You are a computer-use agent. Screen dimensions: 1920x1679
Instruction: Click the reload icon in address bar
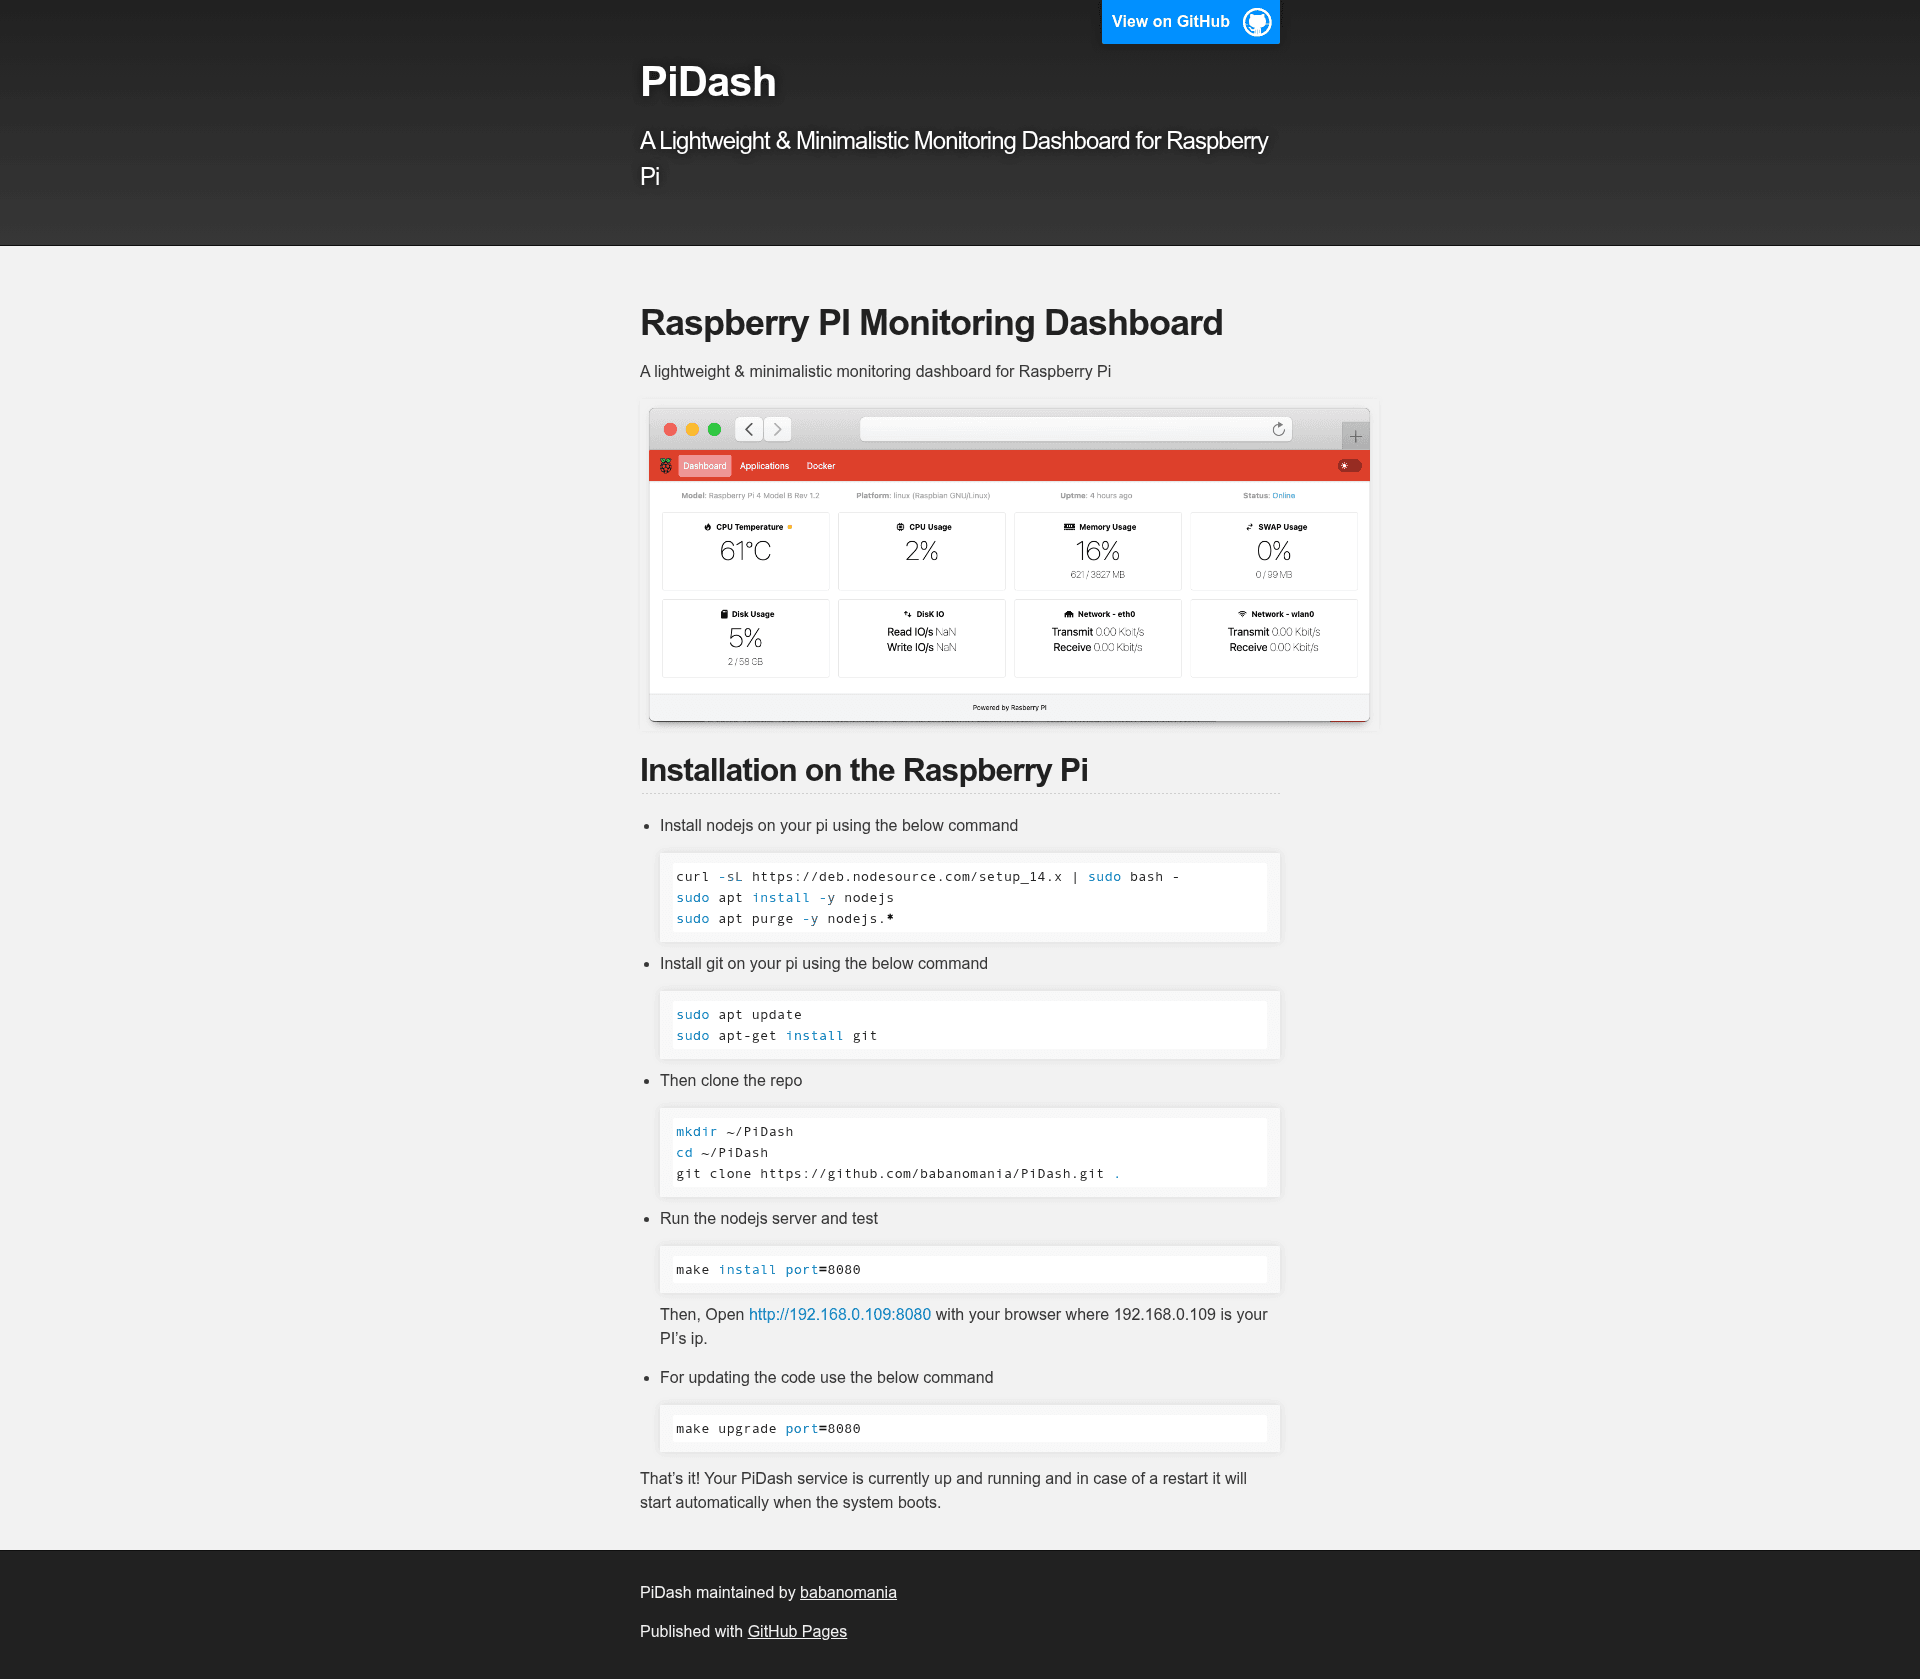[x=1278, y=429]
